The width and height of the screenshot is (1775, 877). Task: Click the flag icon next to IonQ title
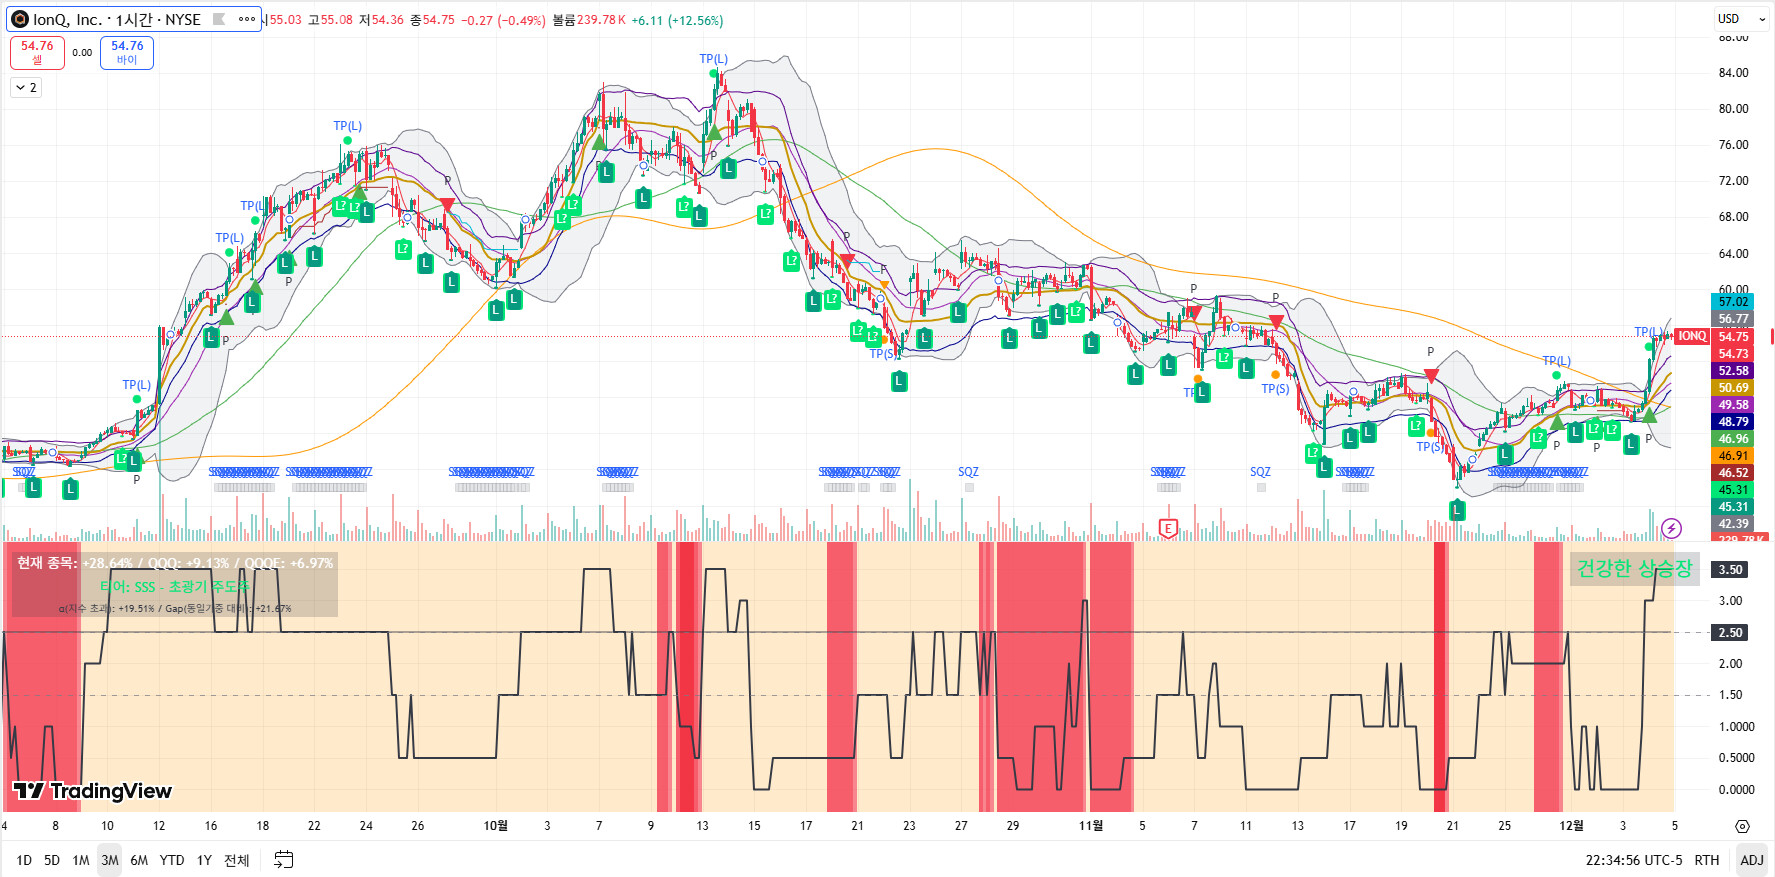click(x=219, y=19)
